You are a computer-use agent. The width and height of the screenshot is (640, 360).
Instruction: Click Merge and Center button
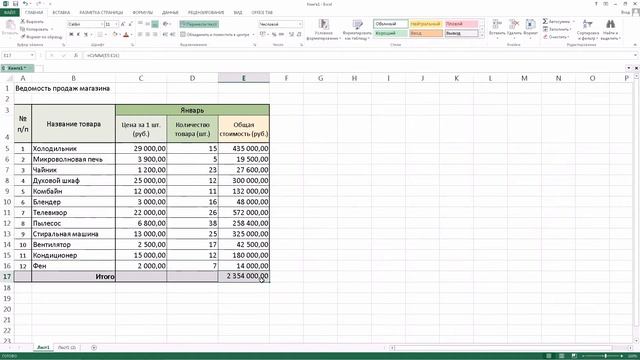tap(215, 35)
